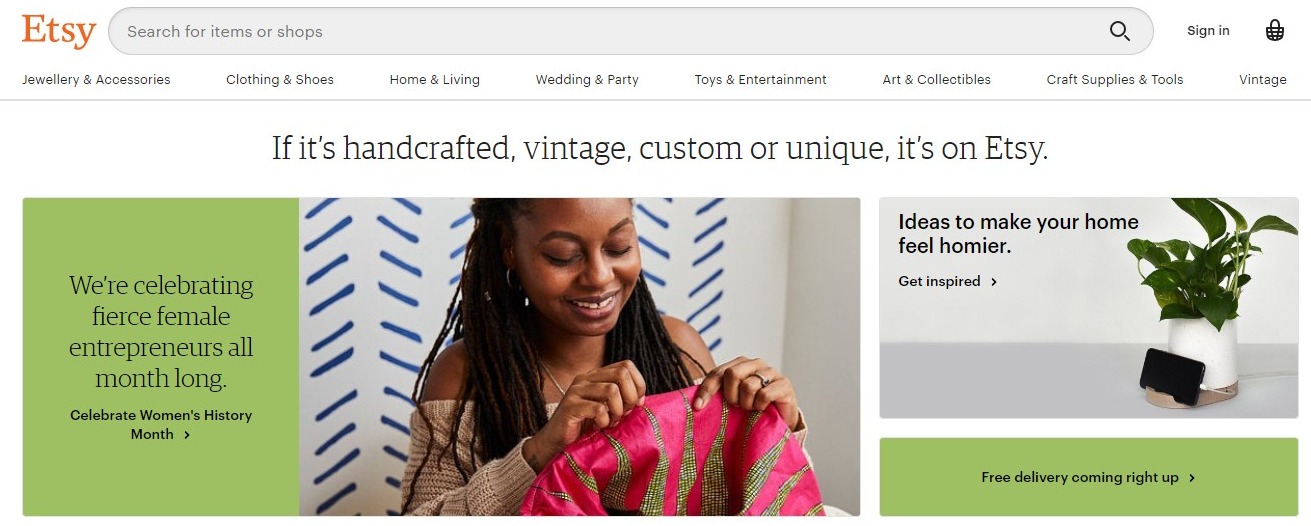
Task: Click the arrow beside Free delivery text
Action: tap(1192, 478)
